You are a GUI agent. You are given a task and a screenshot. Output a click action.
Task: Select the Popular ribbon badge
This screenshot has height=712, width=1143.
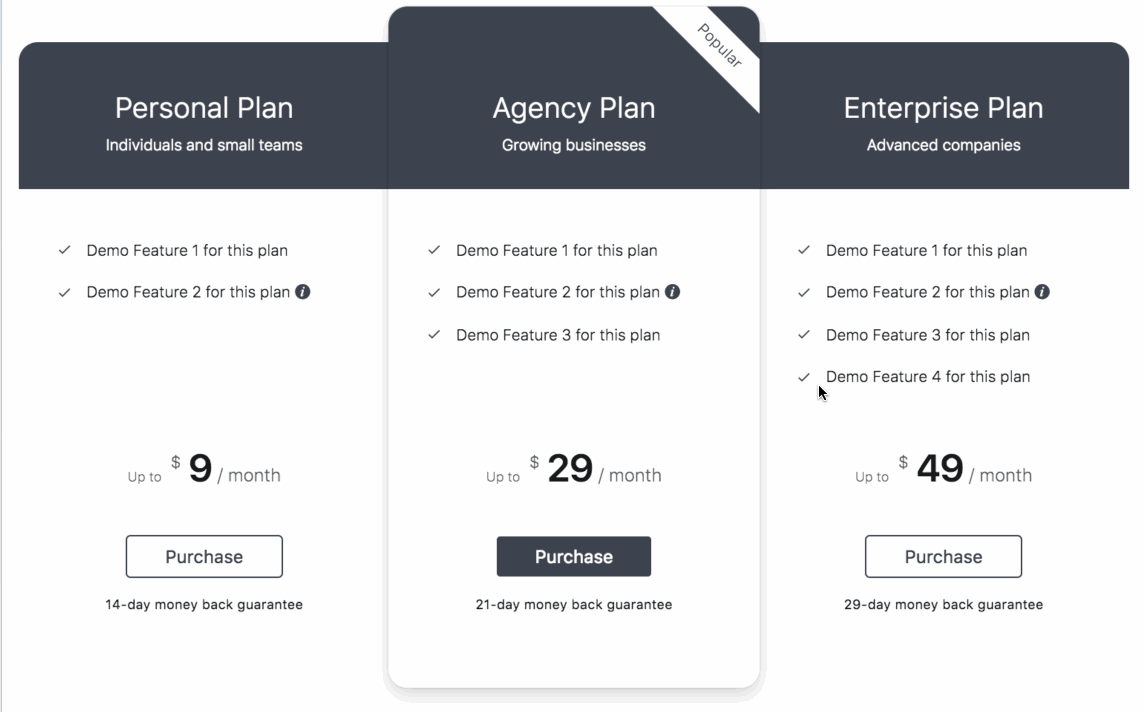(719, 45)
